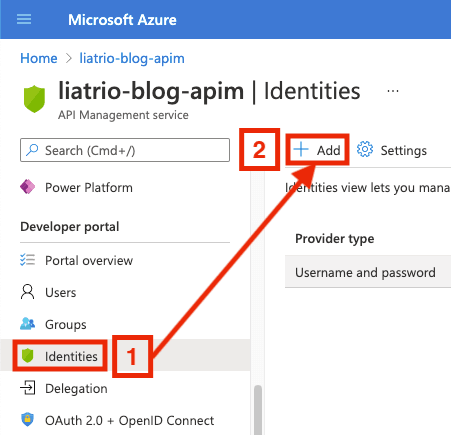Click the Groups people icon

pyautogui.click(x=27, y=323)
